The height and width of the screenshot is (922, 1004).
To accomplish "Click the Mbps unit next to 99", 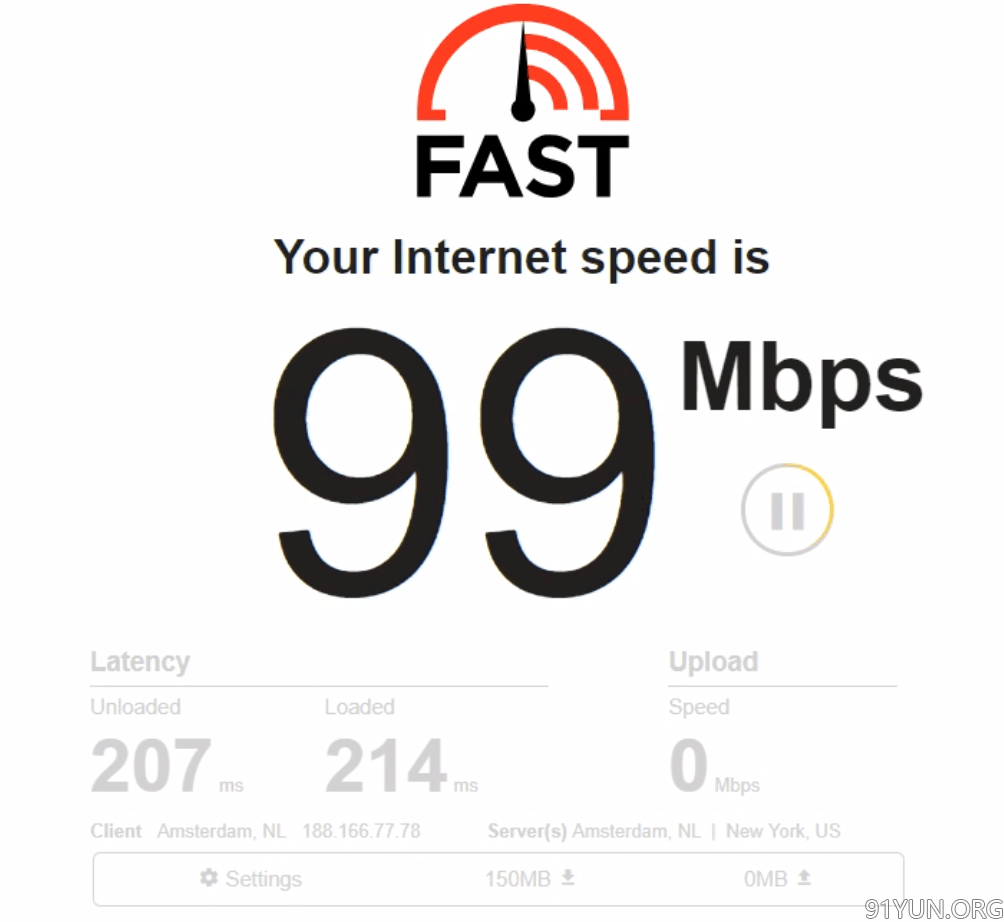I will [x=802, y=383].
